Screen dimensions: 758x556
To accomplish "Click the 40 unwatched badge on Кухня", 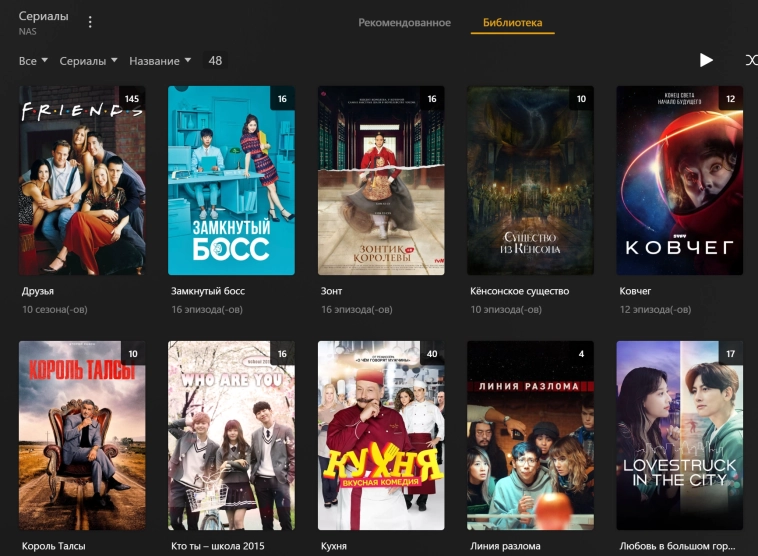I will click(x=432, y=353).
